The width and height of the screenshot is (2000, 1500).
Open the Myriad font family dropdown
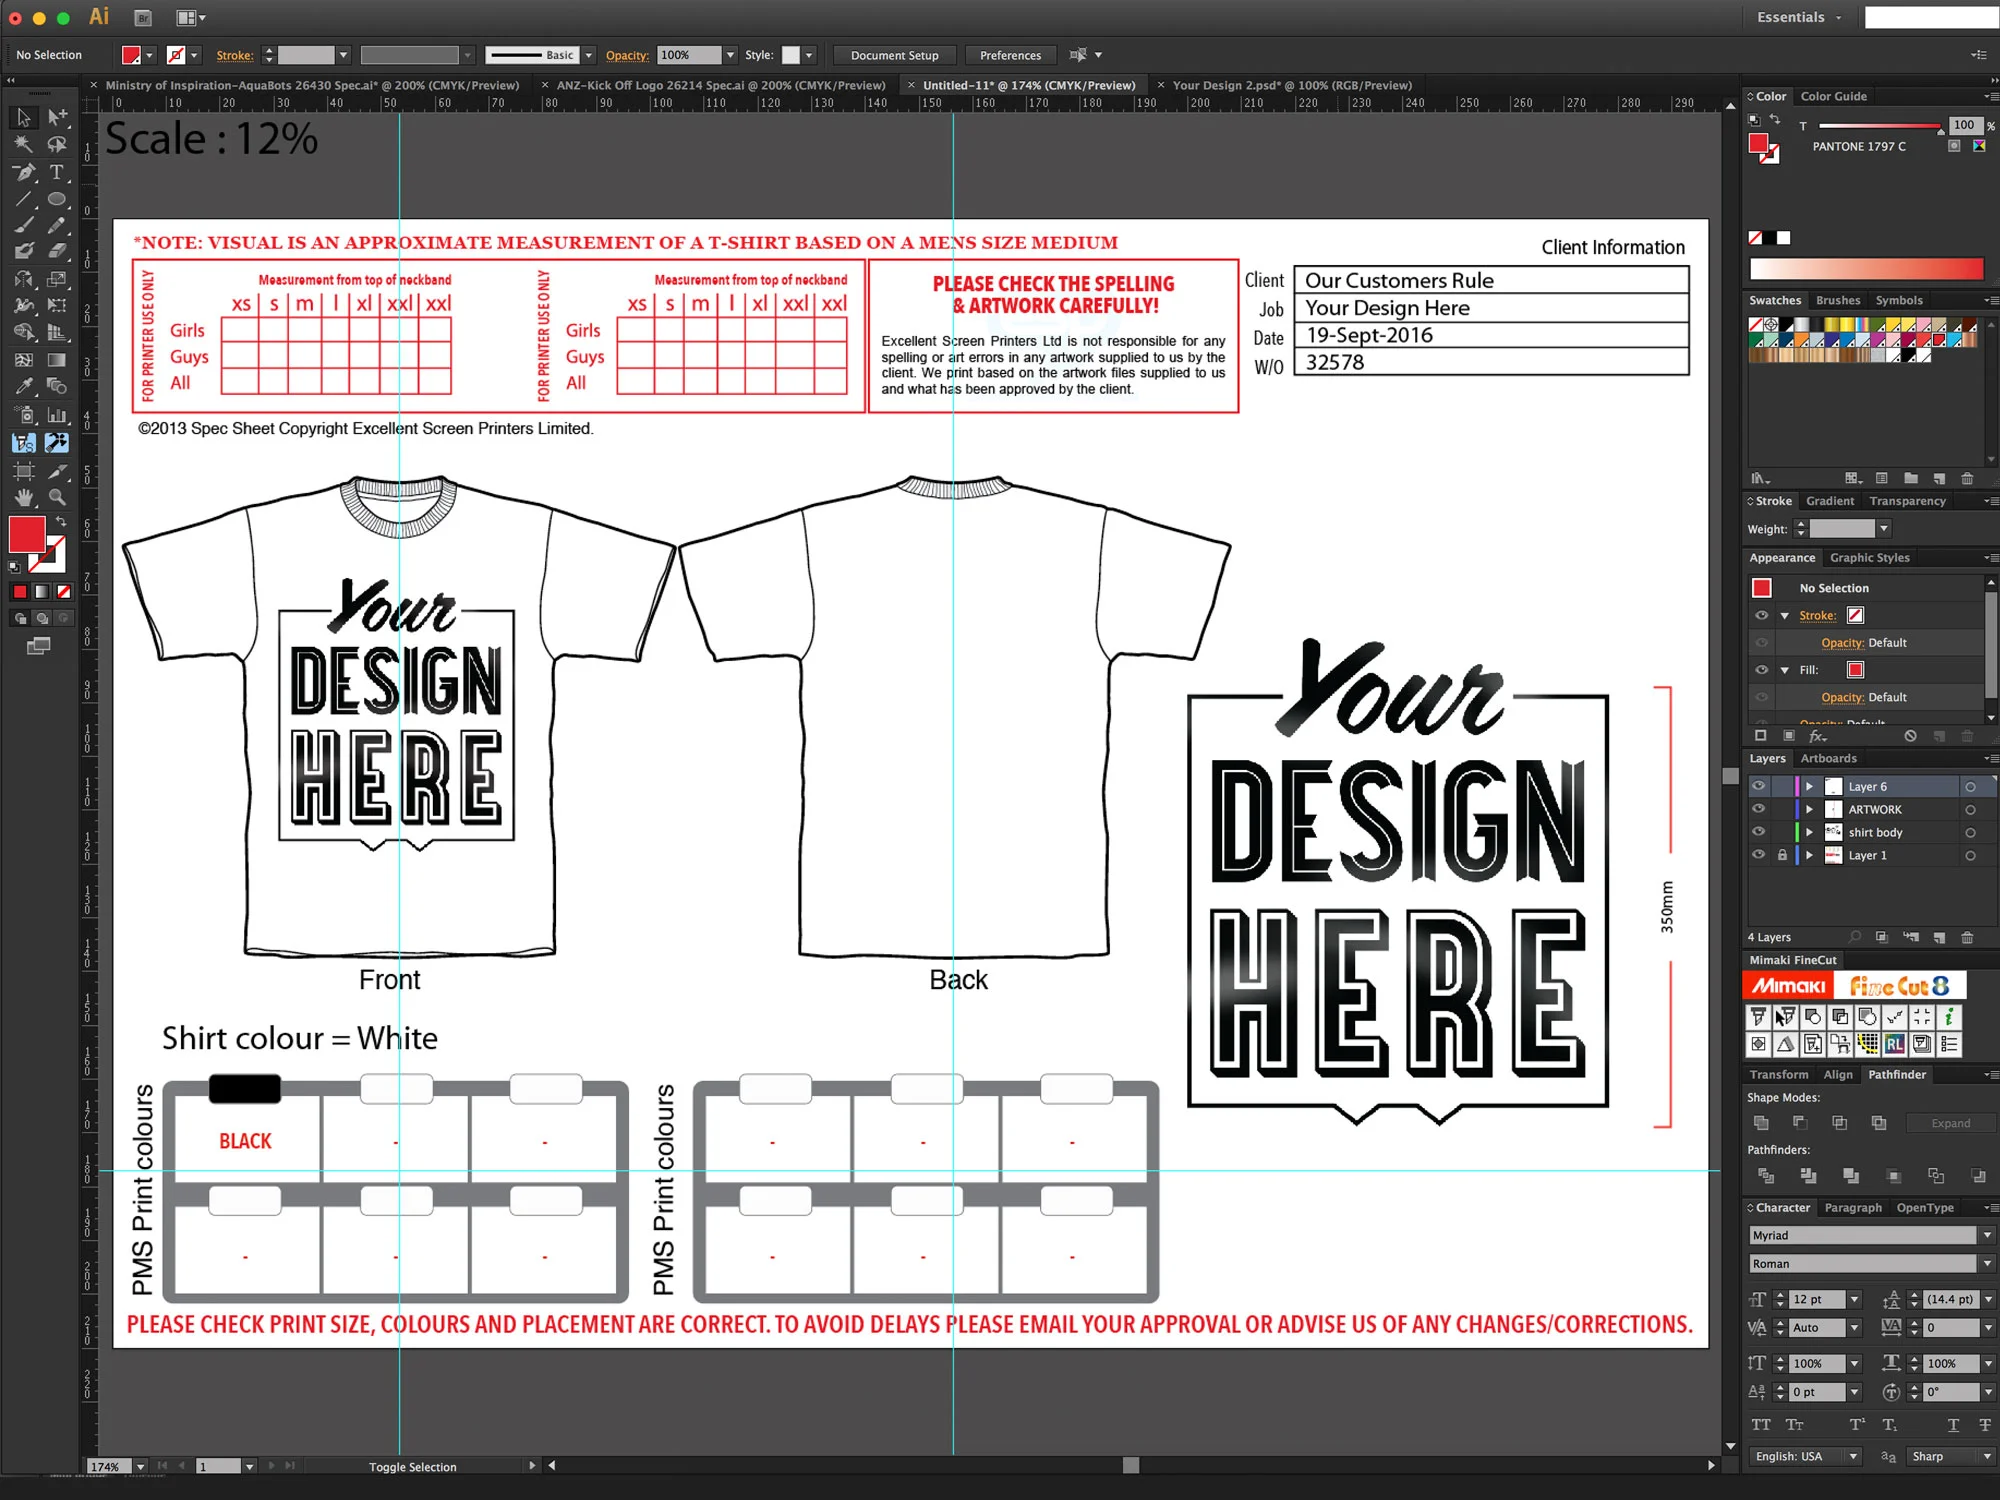(1986, 1235)
